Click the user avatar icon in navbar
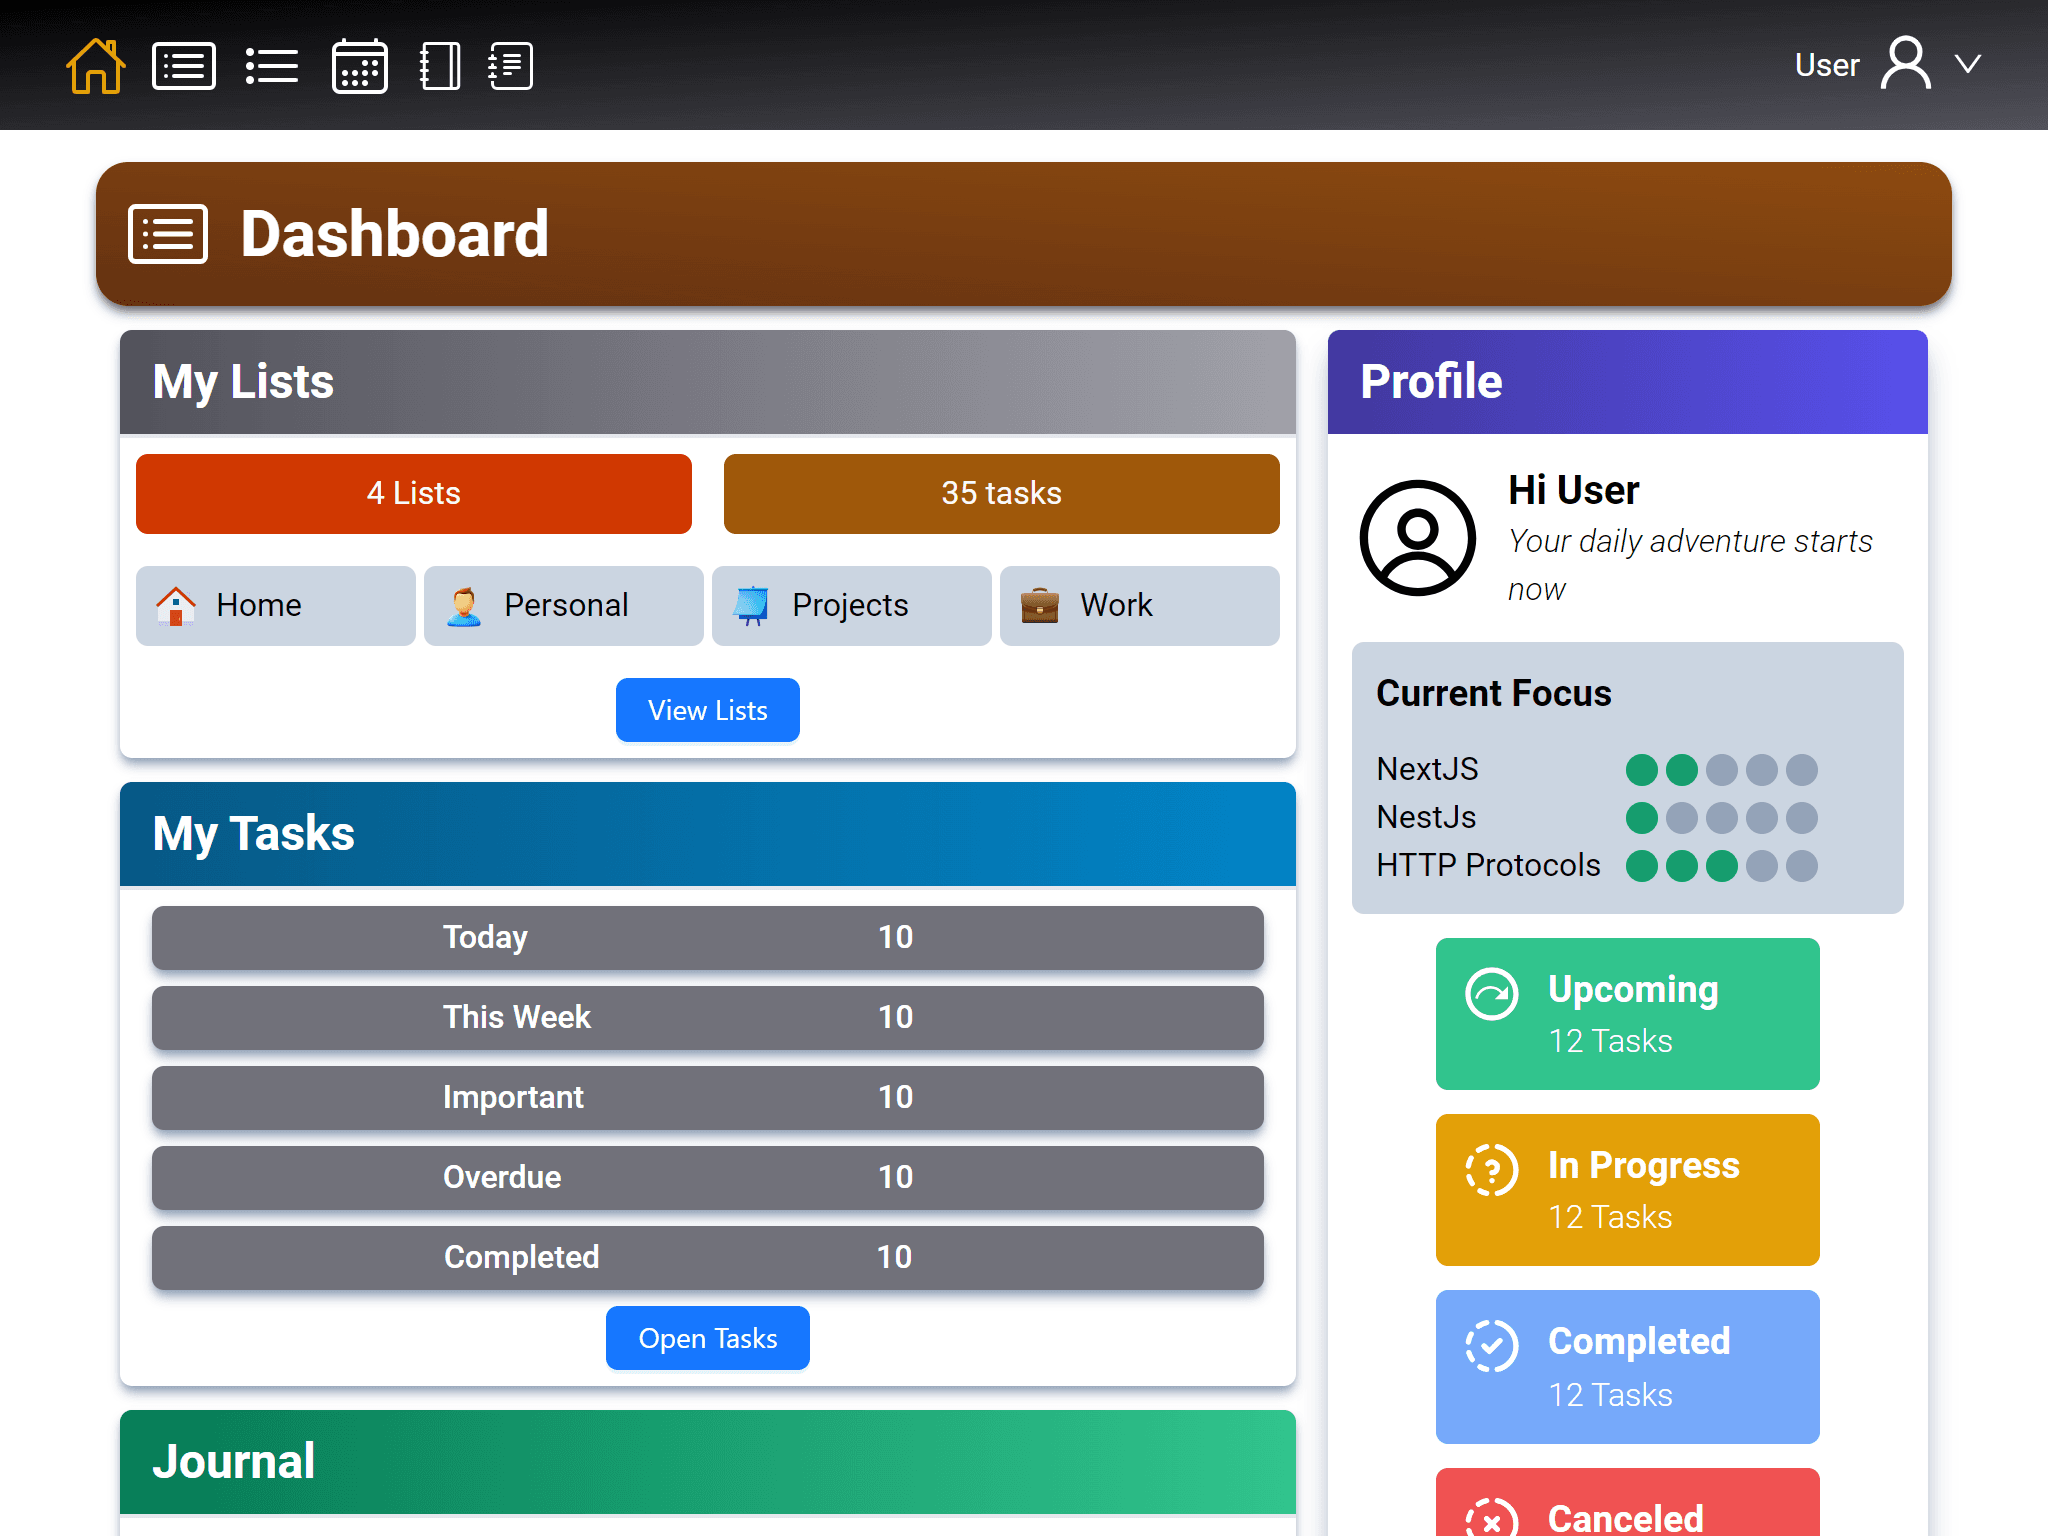 (x=1905, y=64)
